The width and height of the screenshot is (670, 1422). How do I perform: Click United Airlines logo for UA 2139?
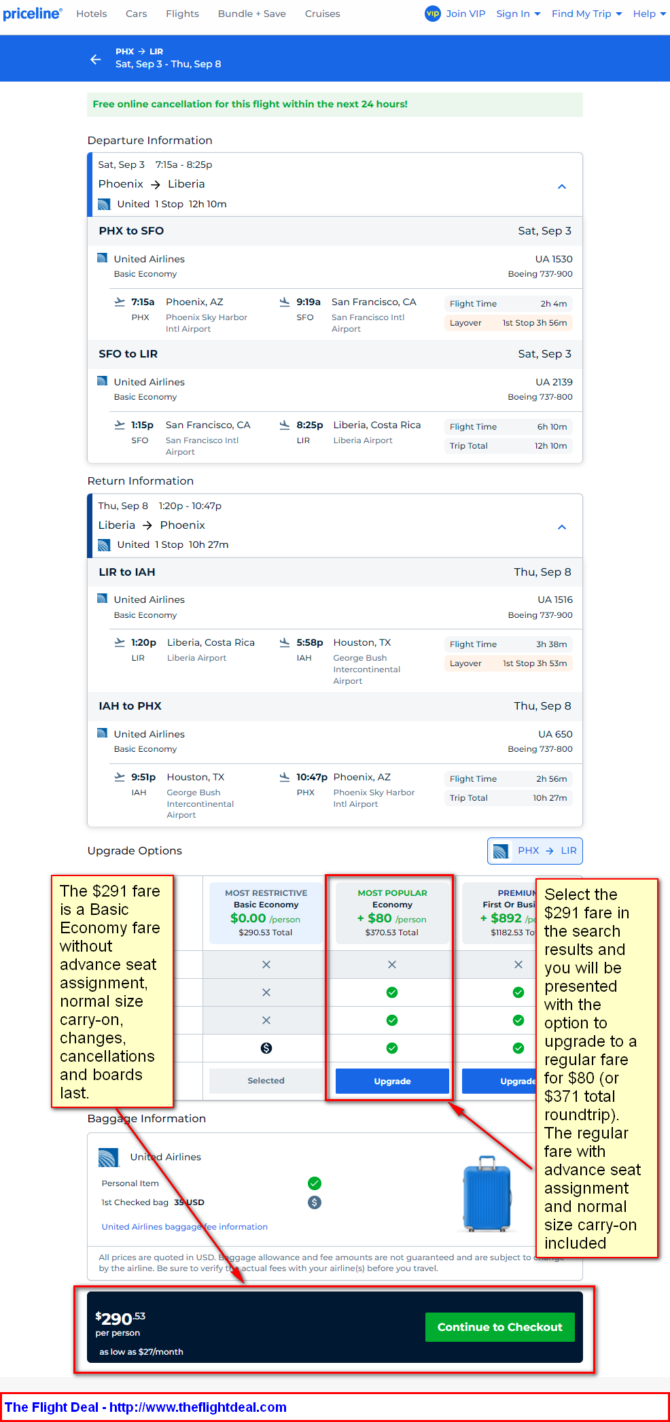[x=102, y=381]
